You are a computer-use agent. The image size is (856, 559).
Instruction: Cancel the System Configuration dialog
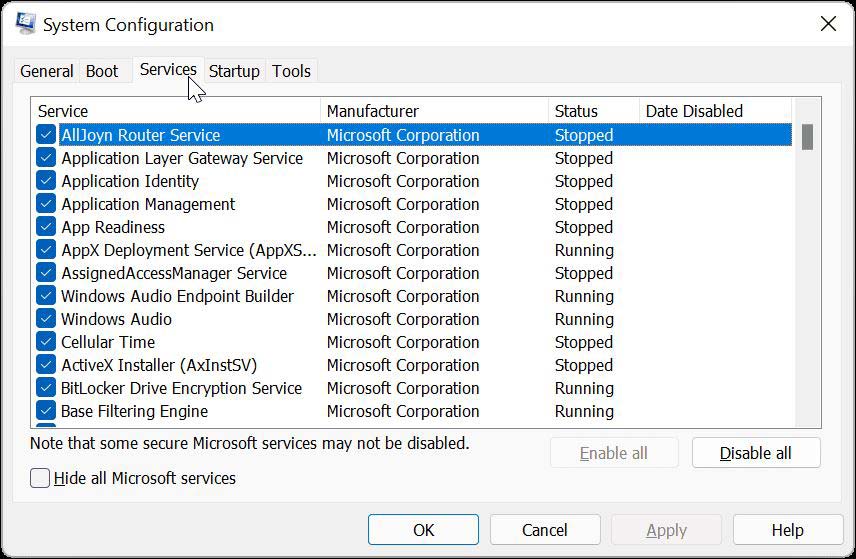545,530
